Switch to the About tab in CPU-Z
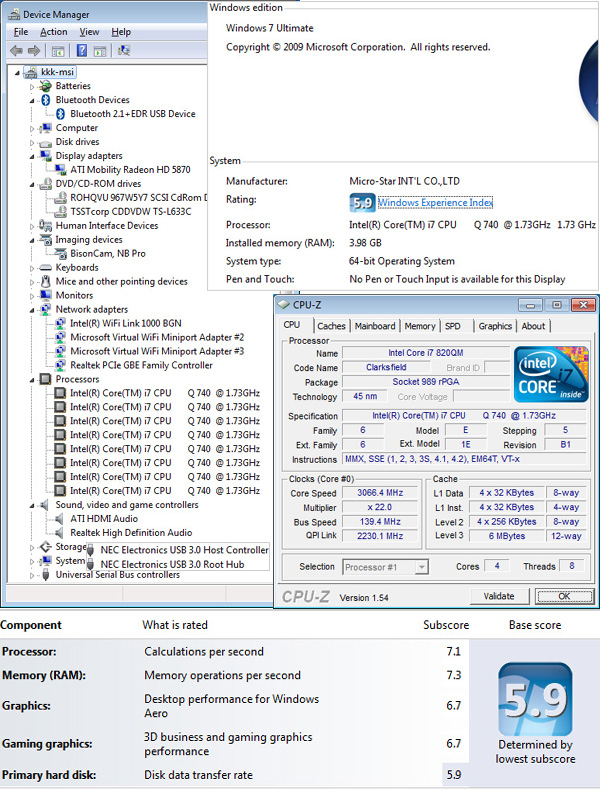Screen dimensions: 600x792 tap(533, 326)
